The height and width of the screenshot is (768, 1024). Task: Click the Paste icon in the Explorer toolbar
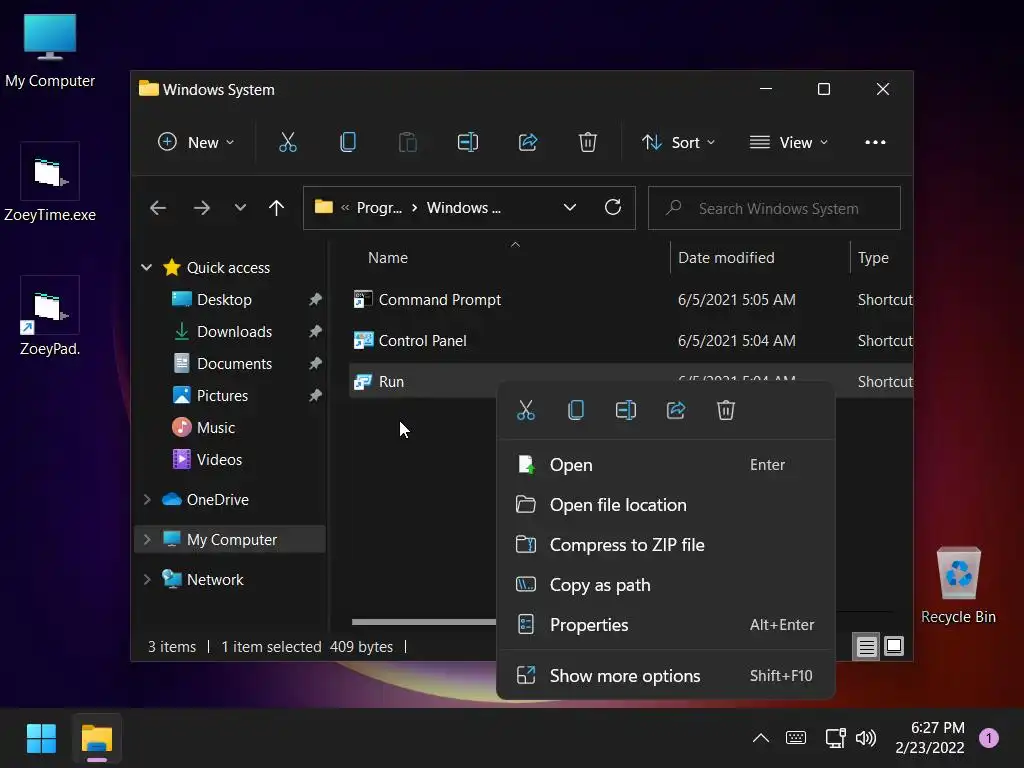click(408, 142)
